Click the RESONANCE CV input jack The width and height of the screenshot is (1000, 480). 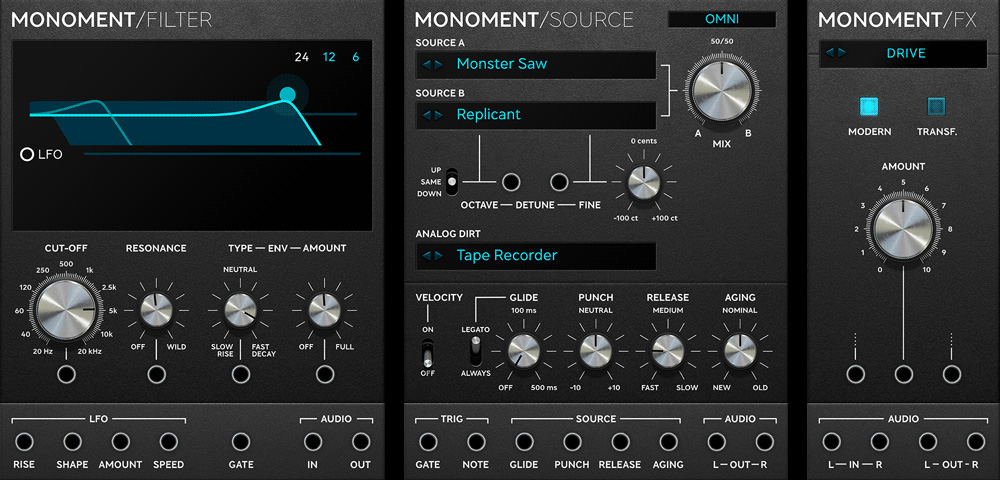pos(156,375)
